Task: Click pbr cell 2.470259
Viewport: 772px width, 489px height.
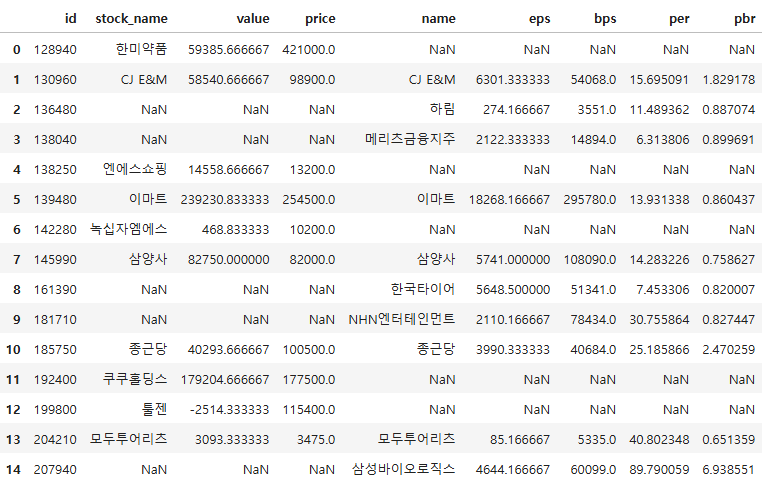Action: tap(729, 350)
